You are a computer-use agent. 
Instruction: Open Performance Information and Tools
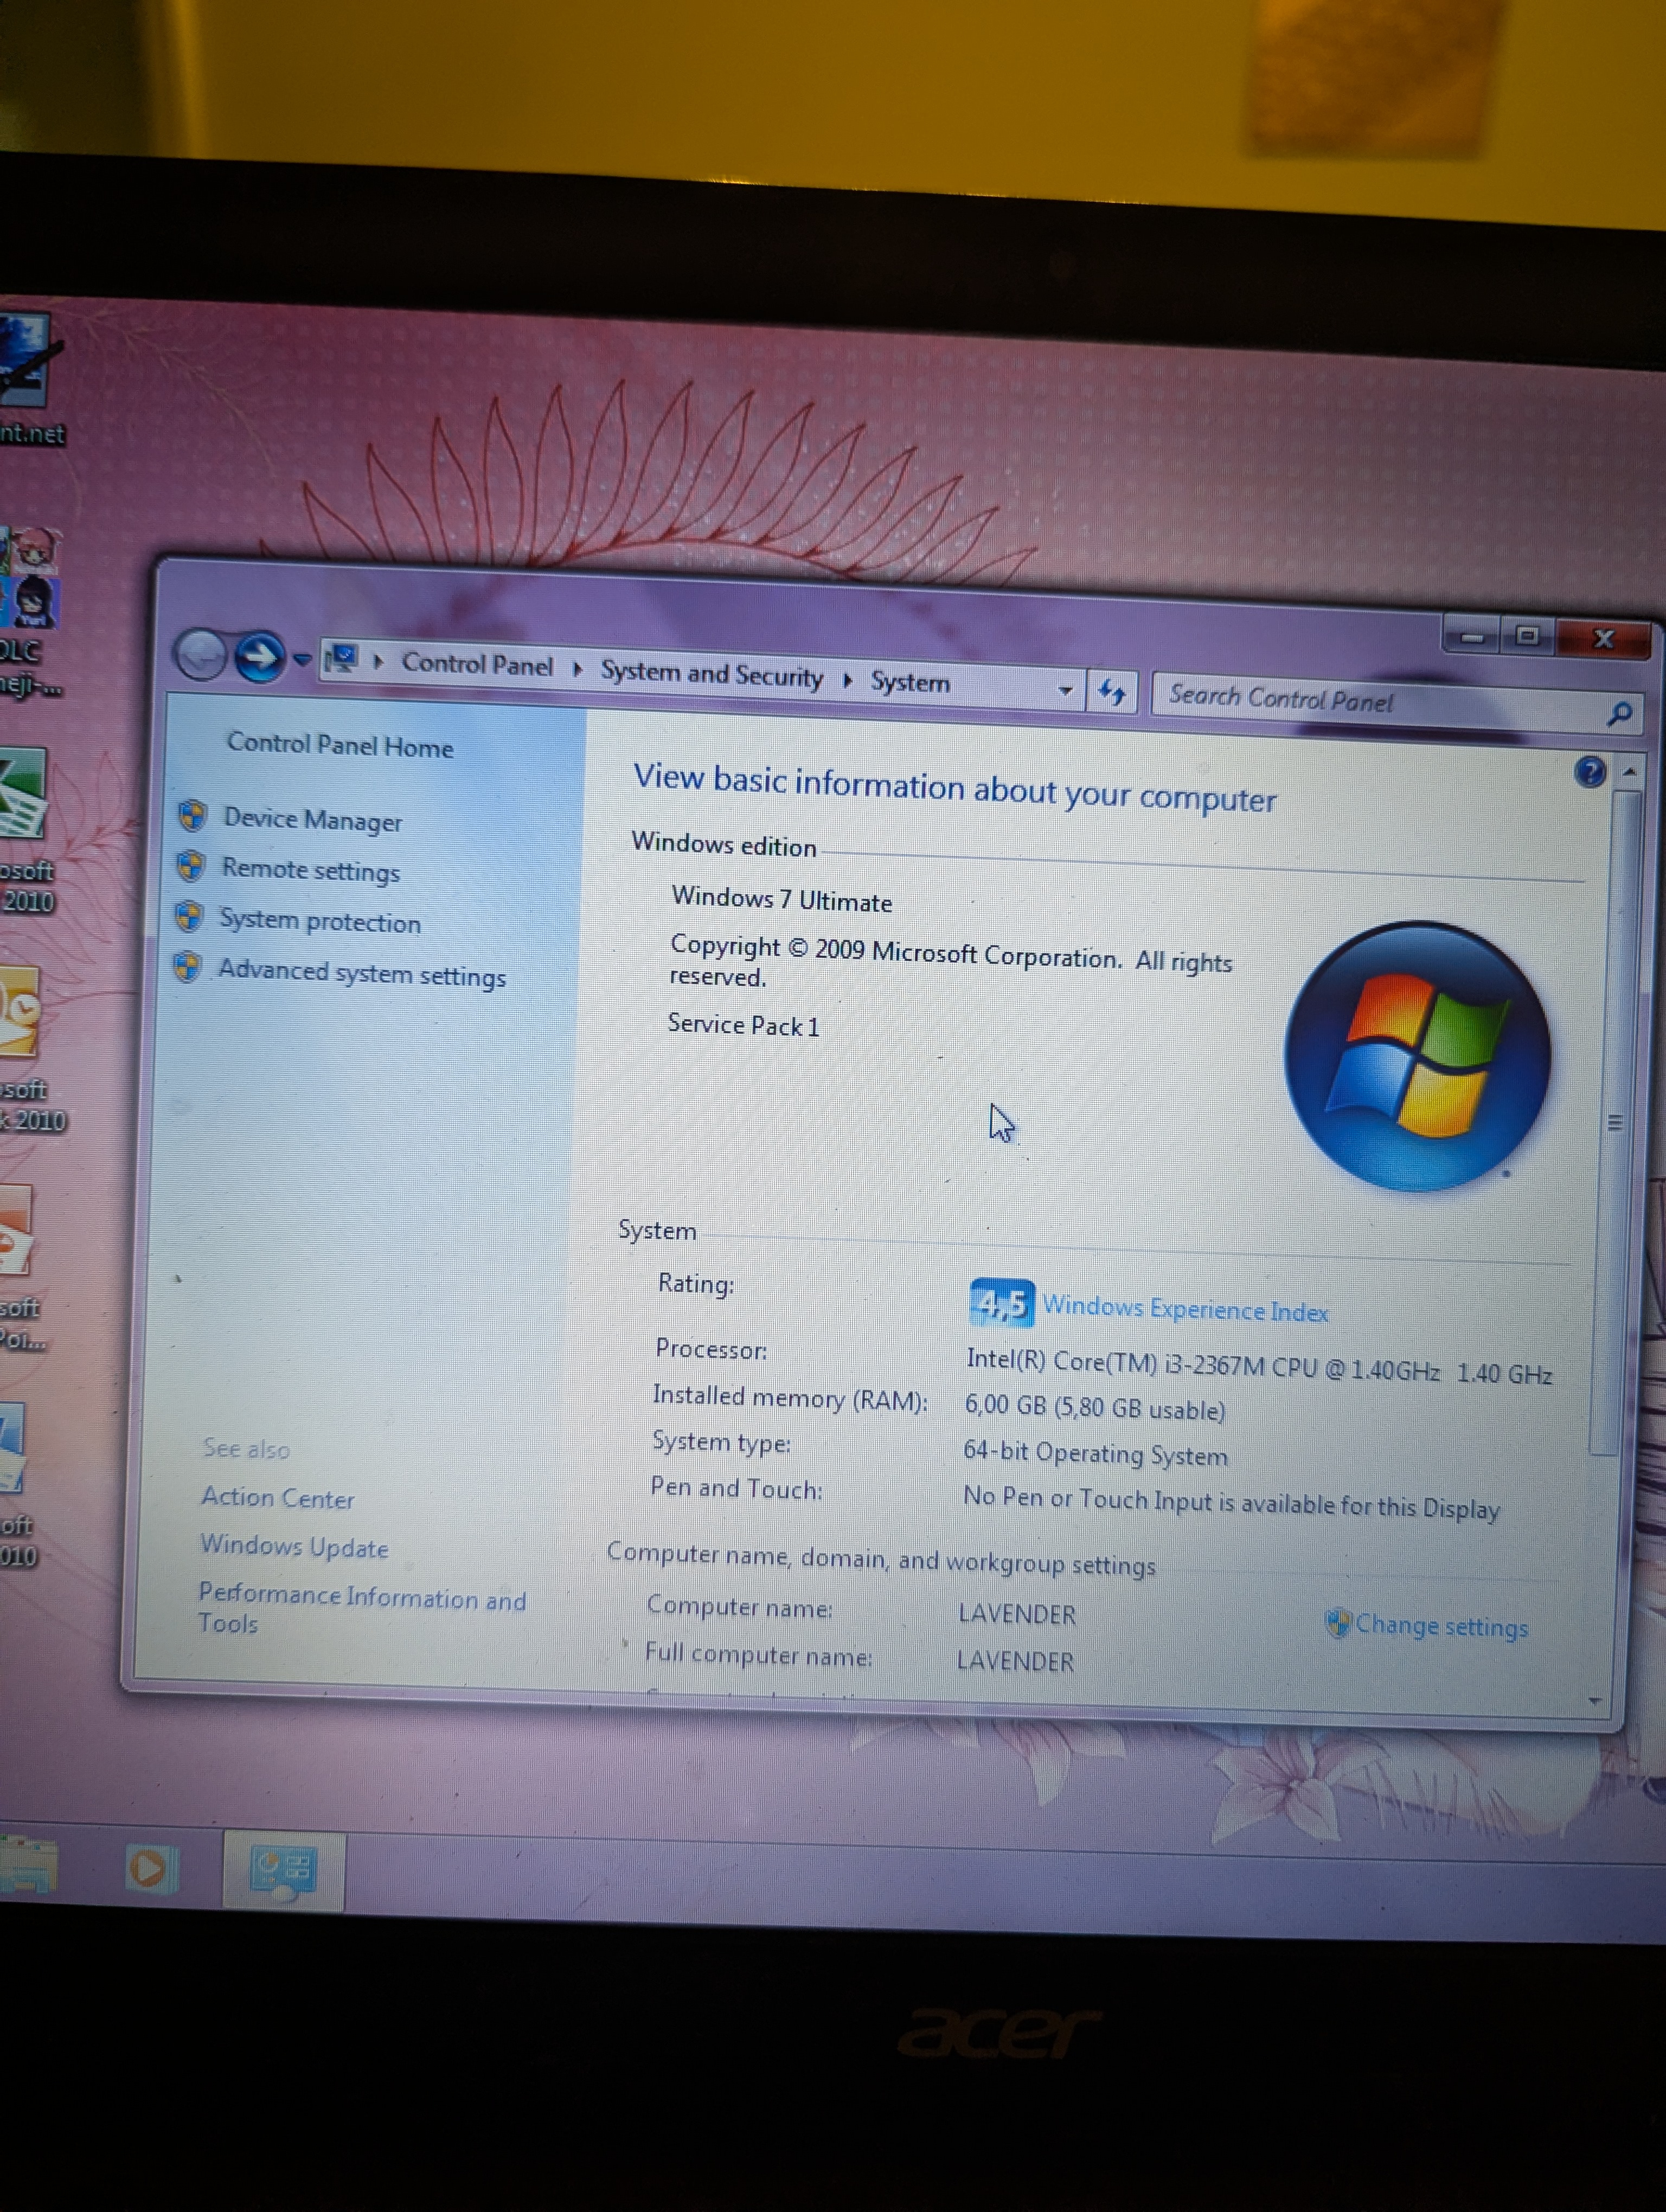361,1608
